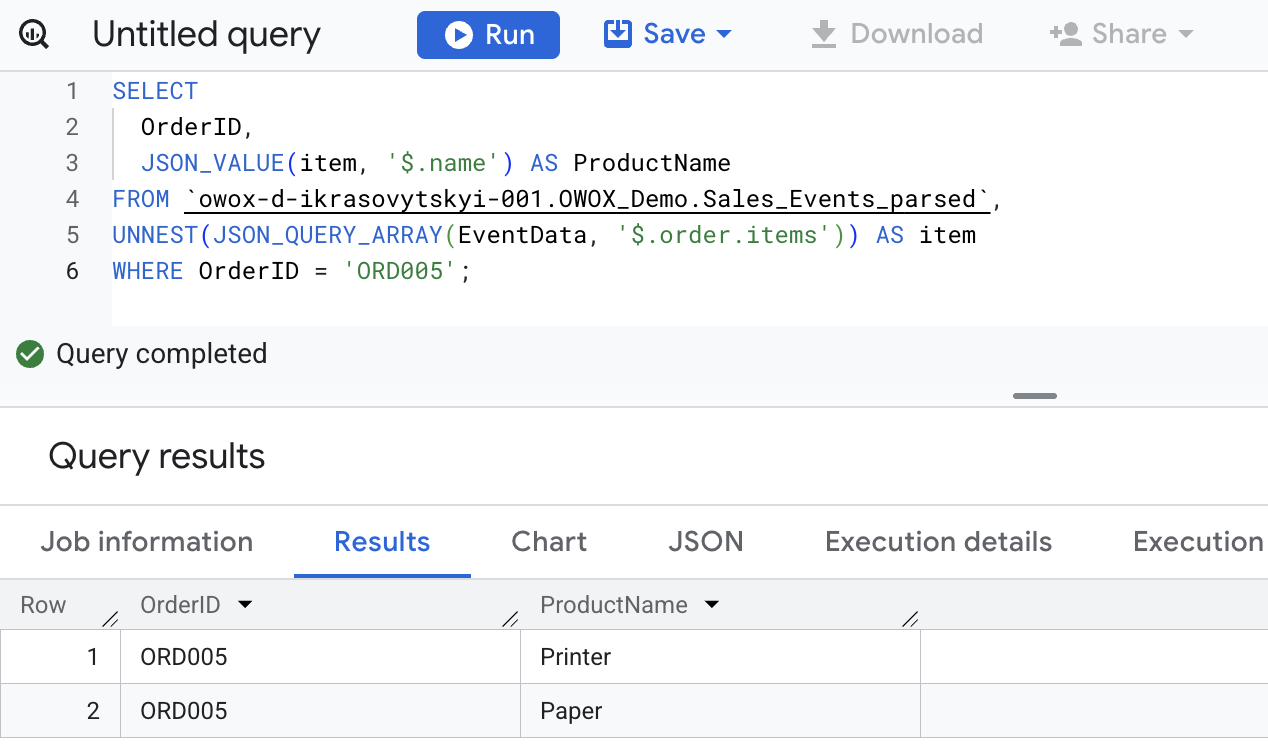
Task: Click the Untitled query title
Action: click(x=206, y=36)
